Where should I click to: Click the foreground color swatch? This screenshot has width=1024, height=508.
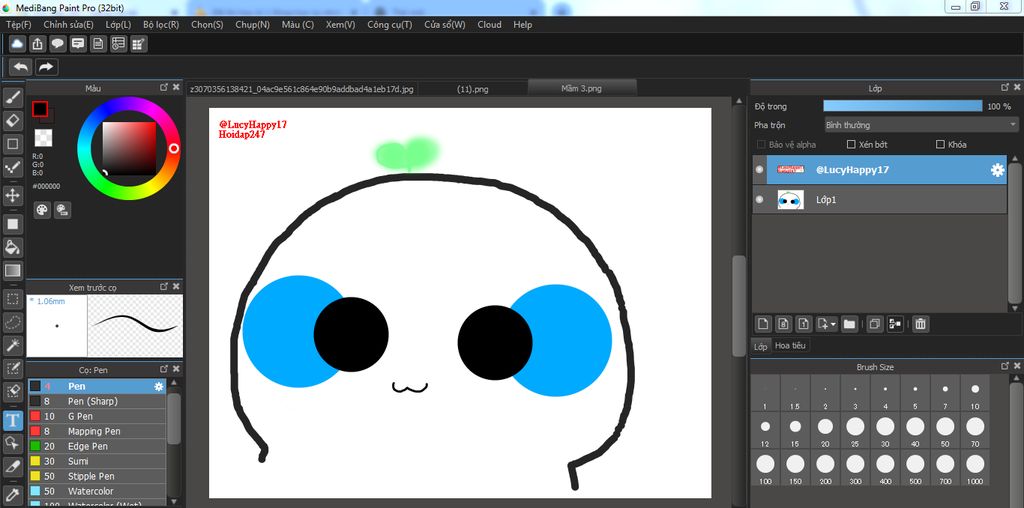[40, 109]
